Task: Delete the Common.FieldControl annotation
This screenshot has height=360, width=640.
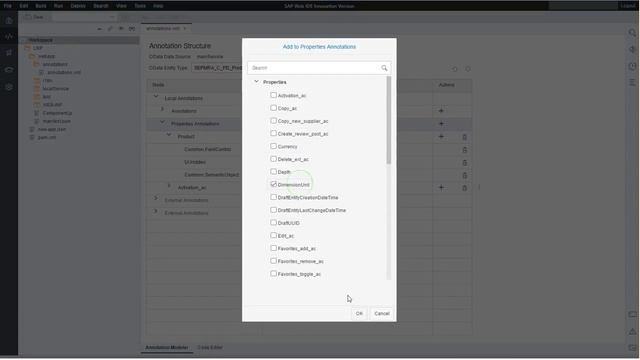Action: point(464,150)
